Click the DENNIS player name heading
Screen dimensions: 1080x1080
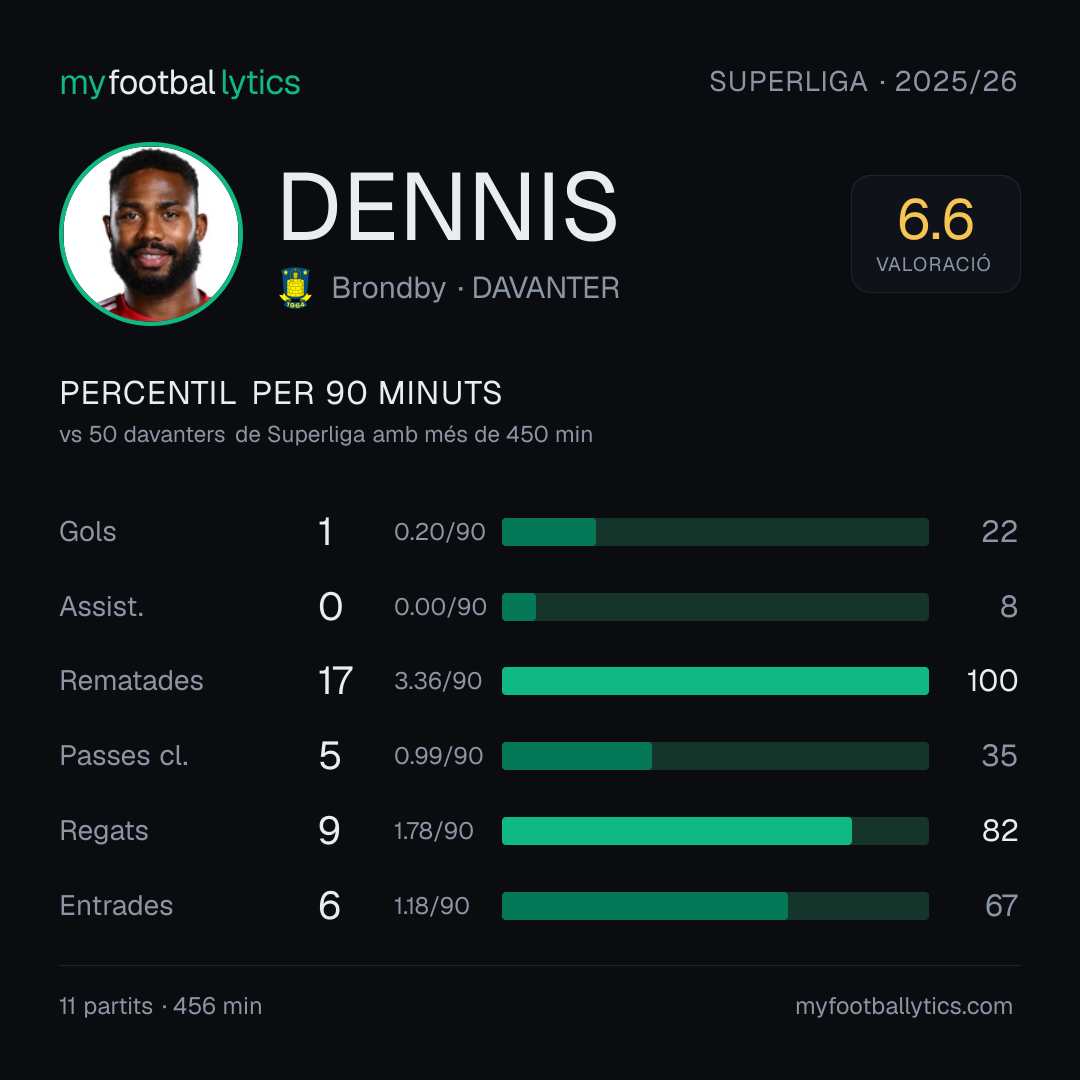click(448, 207)
